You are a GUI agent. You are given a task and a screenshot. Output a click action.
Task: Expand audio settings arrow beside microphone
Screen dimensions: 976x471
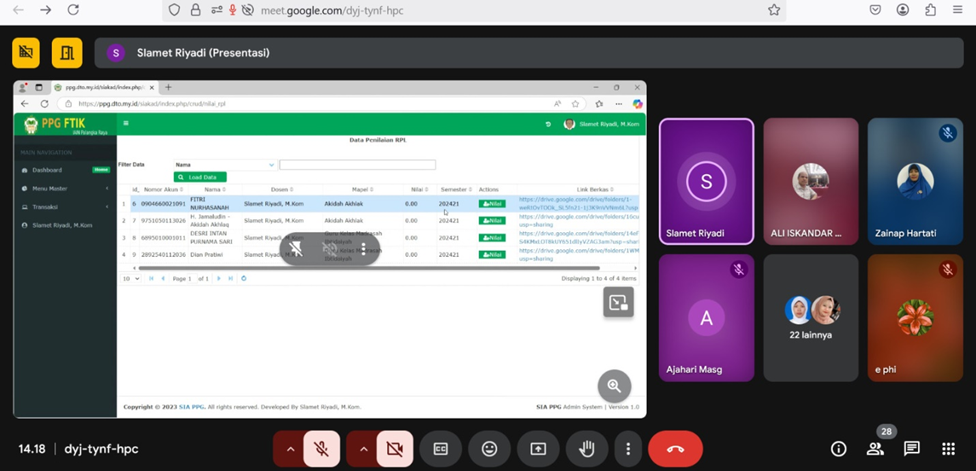click(290, 449)
